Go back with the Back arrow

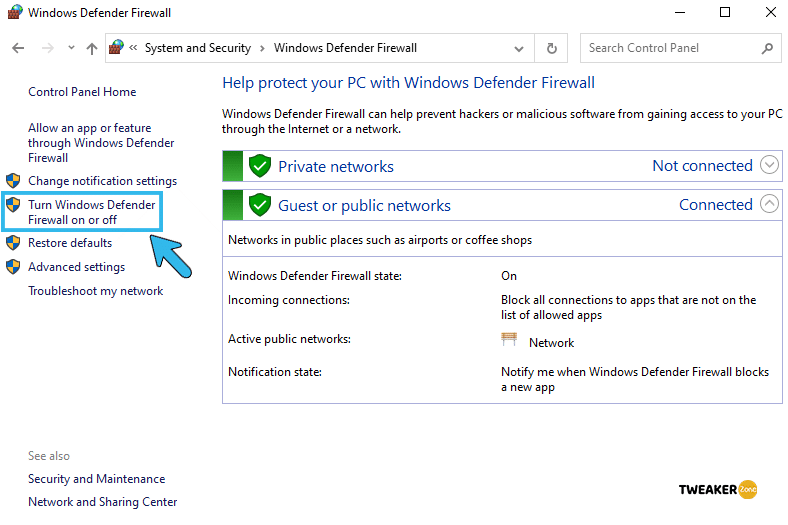click(x=18, y=48)
